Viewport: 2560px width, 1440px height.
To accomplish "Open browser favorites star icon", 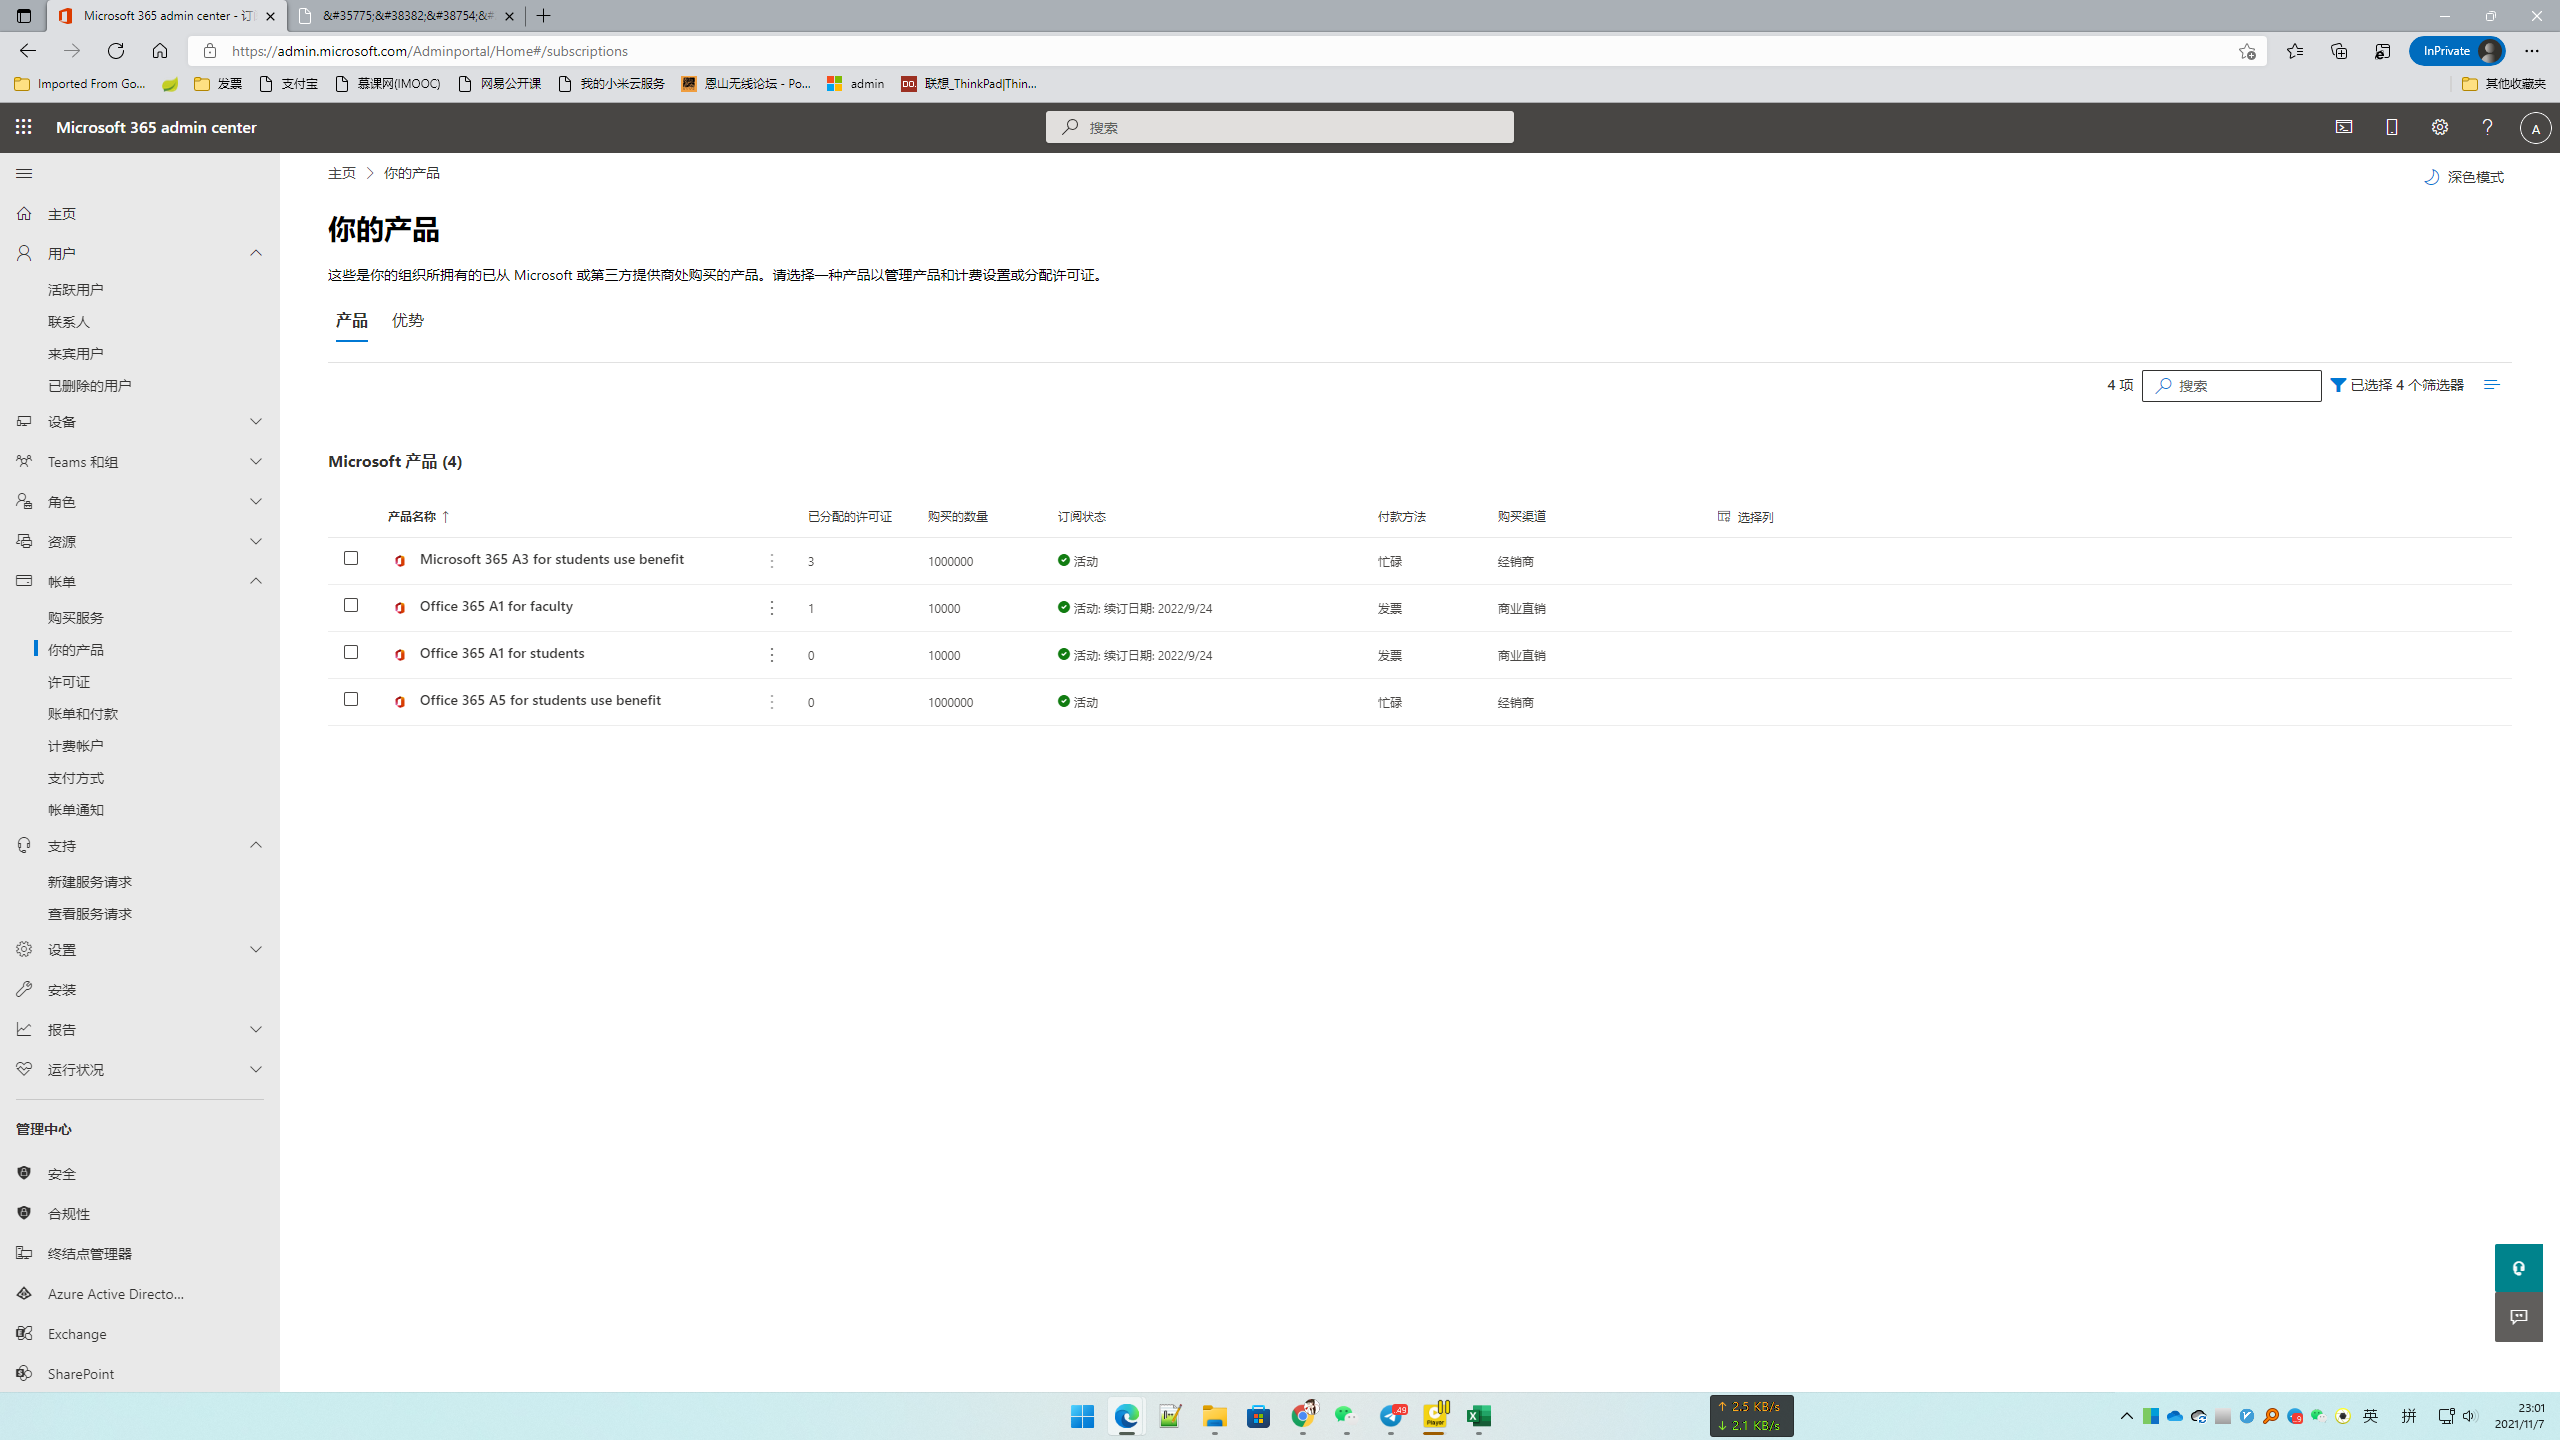I will 2294,51.
